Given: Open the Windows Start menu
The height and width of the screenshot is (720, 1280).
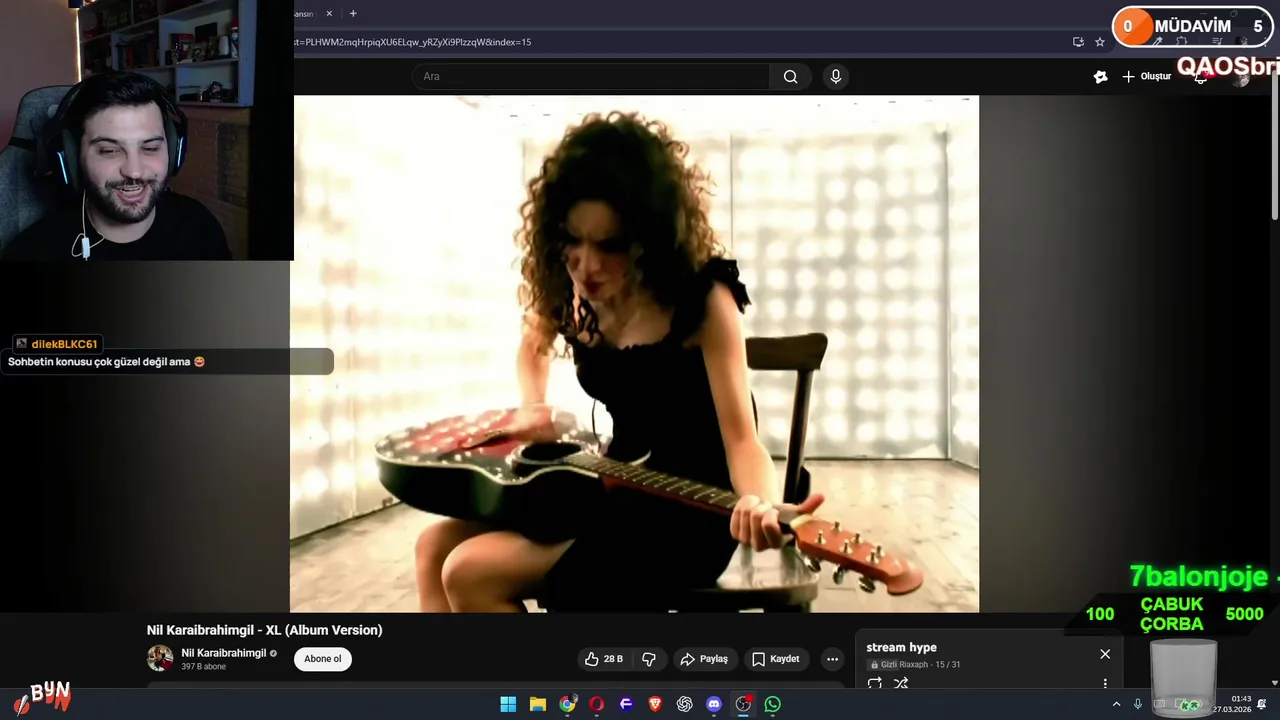Looking at the screenshot, I should click(x=508, y=704).
